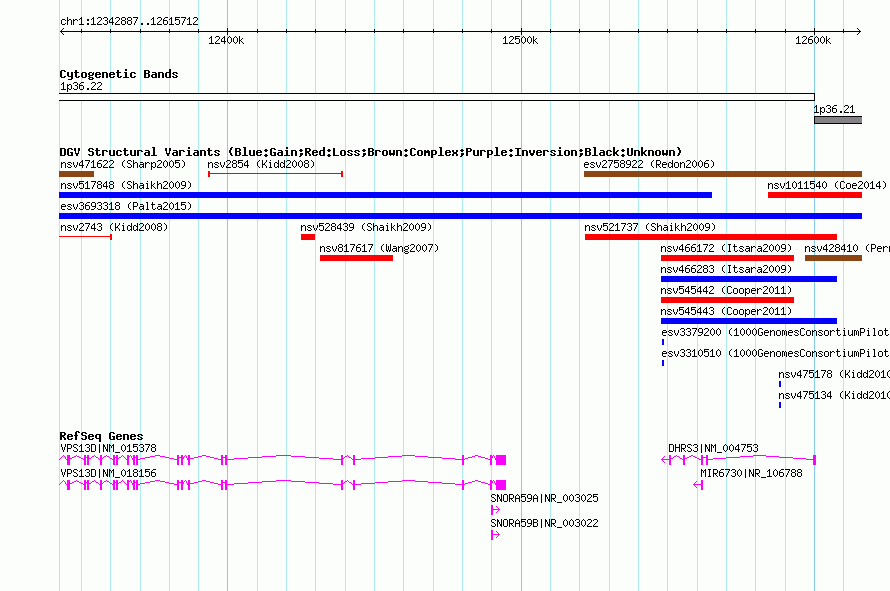Viewport: 890px width, 591px height.
Task: Click the nsv545442 (Cooper2011) label text
Action: click(x=726, y=290)
